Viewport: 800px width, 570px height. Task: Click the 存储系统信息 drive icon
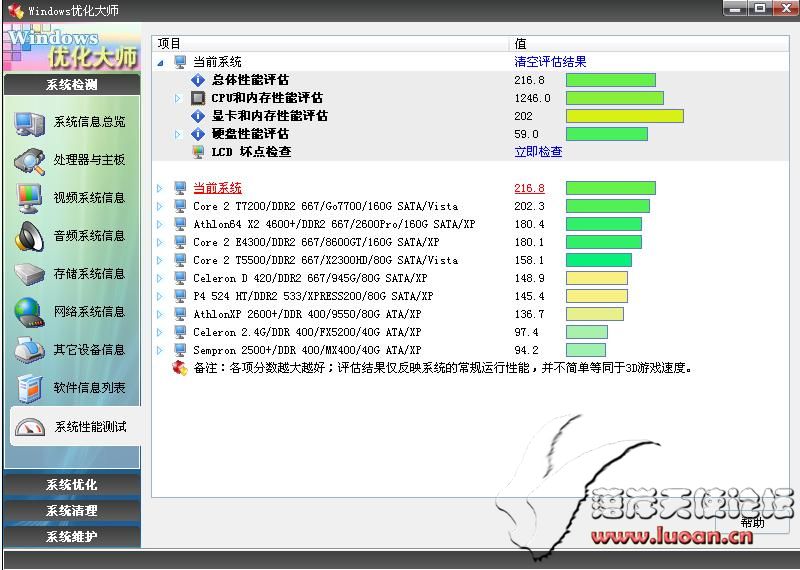coord(29,274)
